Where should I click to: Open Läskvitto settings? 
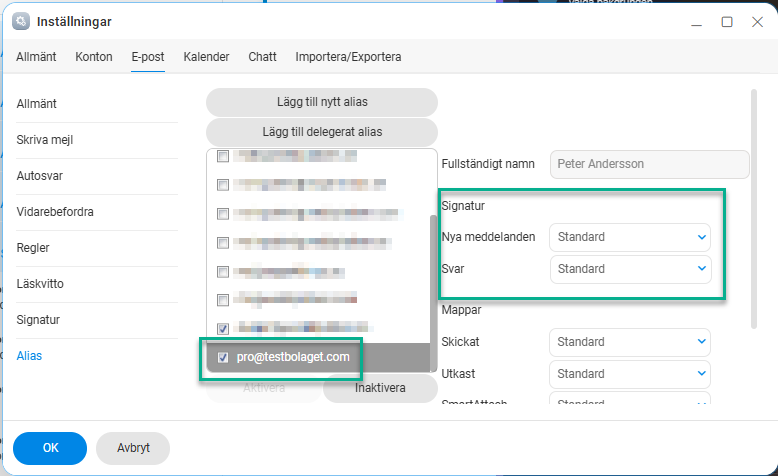(x=40, y=284)
